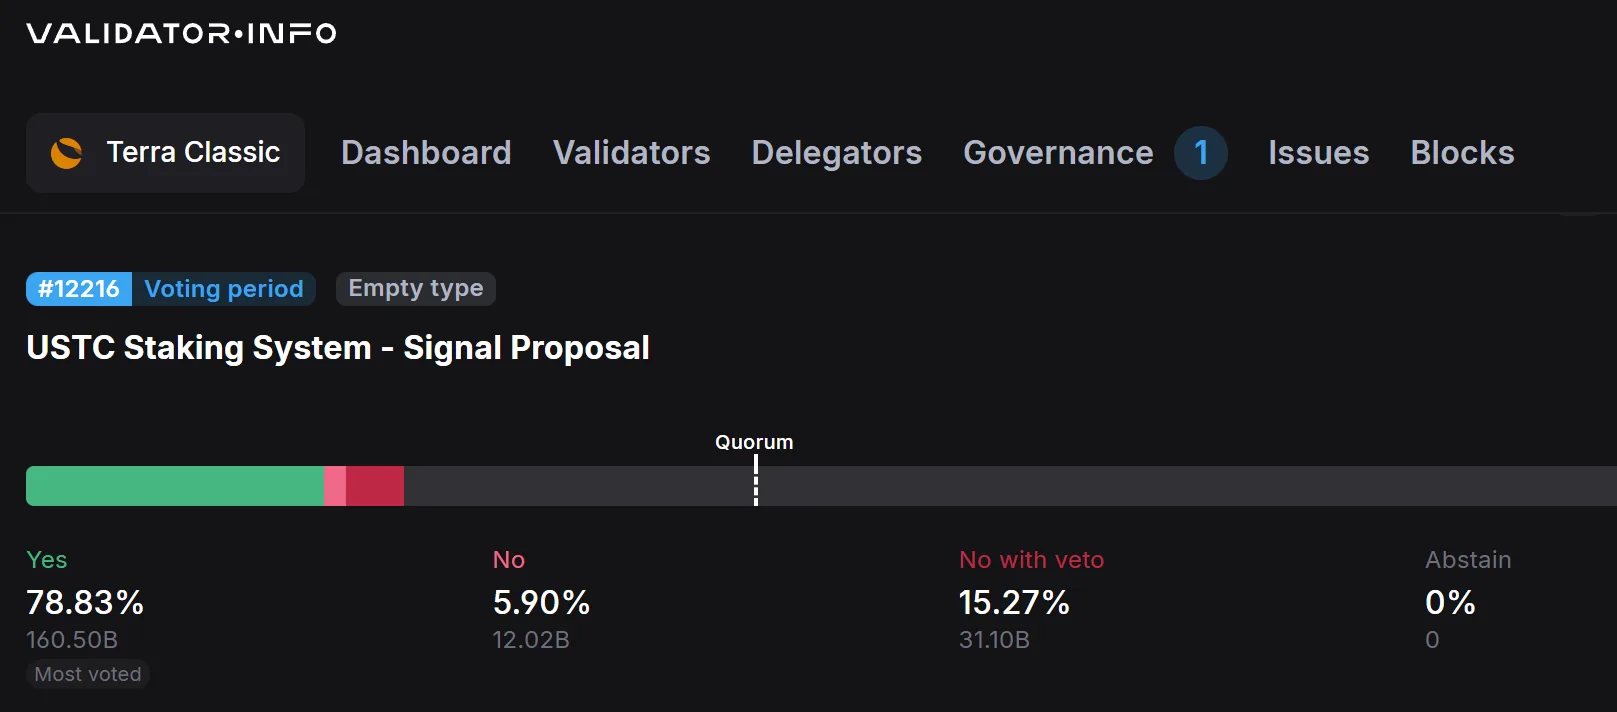
Task: Click the Most voted badge under Yes
Action: pos(88,675)
